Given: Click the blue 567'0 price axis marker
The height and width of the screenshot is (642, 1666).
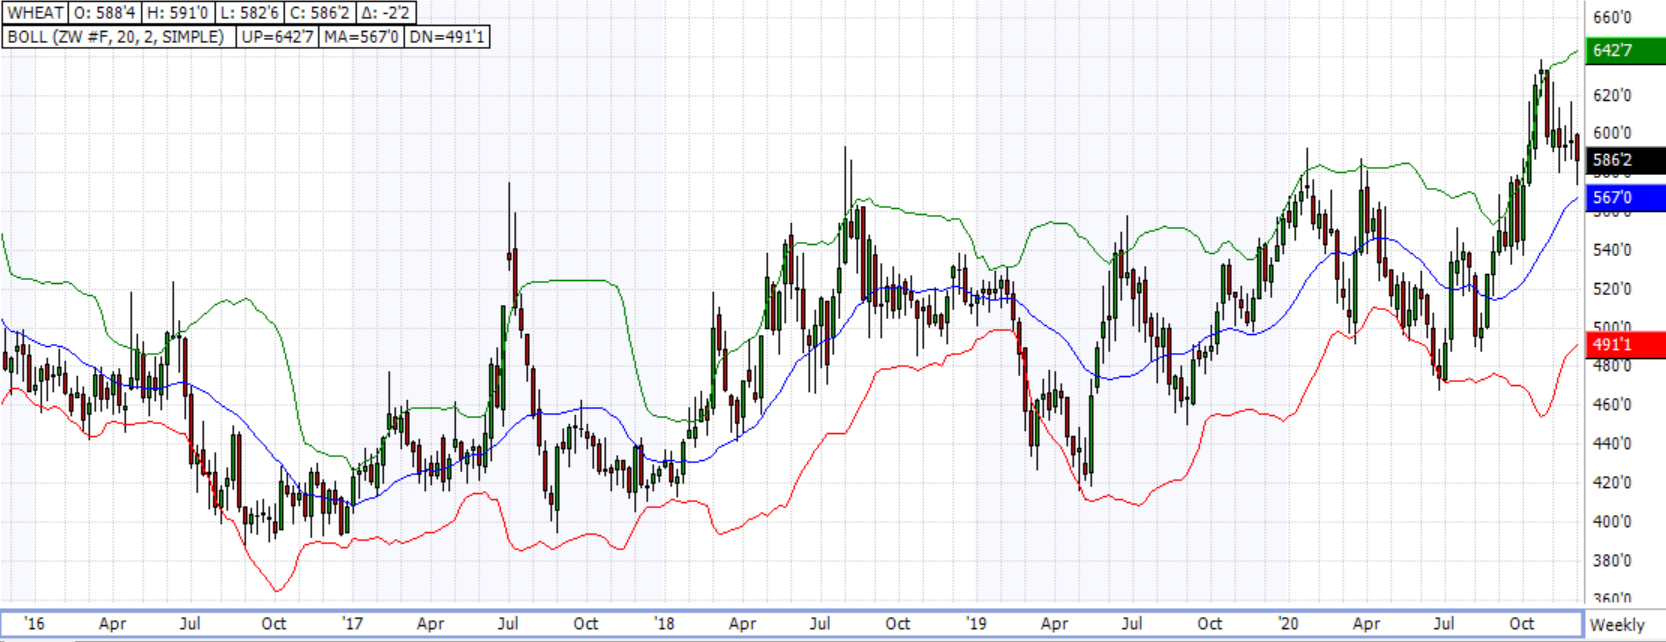Looking at the screenshot, I should pyautogui.click(x=1626, y=198).
